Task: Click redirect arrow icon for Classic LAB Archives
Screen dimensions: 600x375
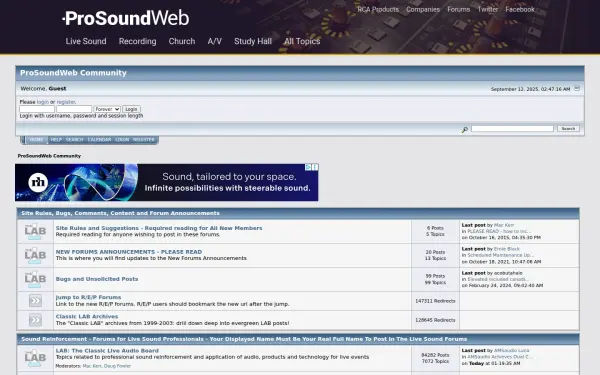Action: [35, 320]
